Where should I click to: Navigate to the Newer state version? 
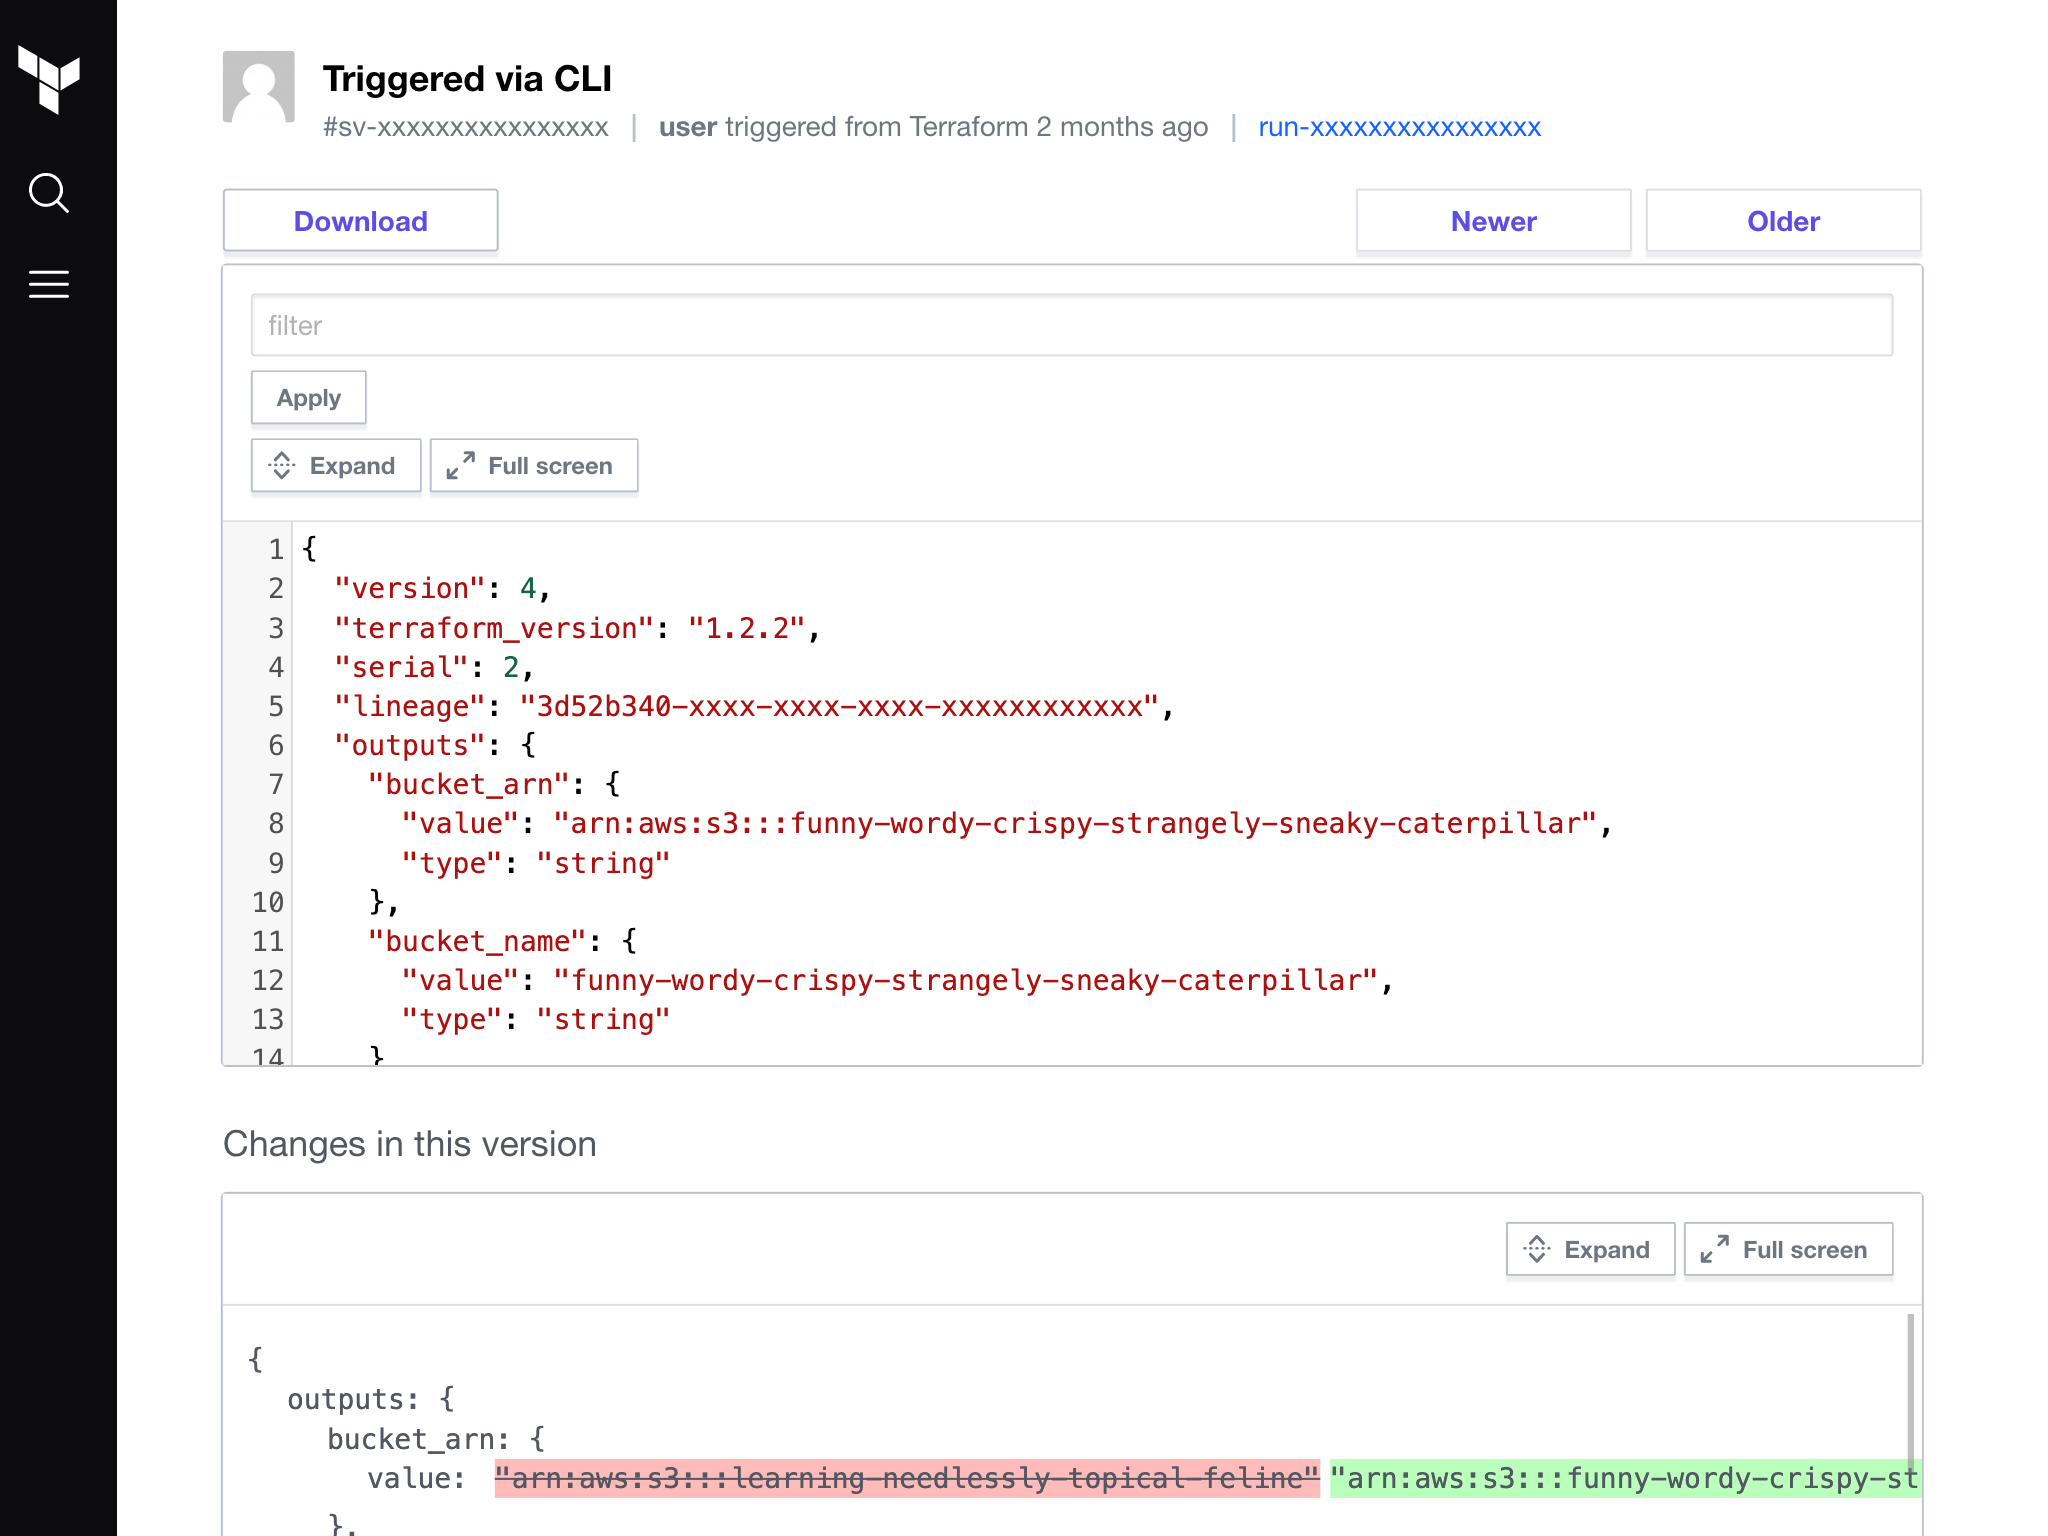[1493, 220]
